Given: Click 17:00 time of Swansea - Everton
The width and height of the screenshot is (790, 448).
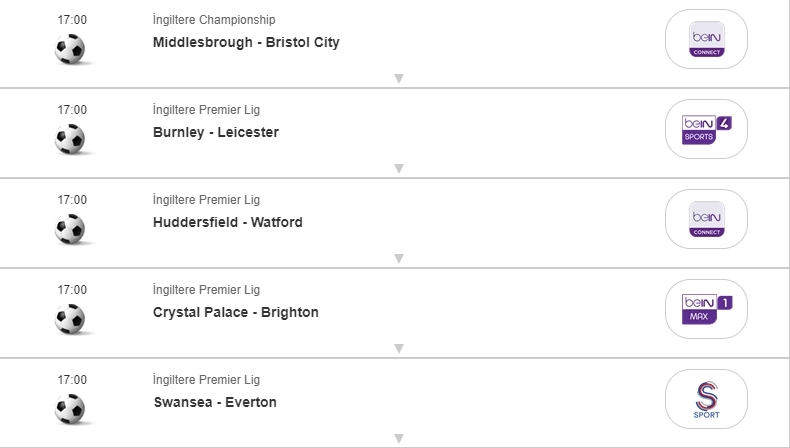Looking at the screenshot, I should (72, 380).
